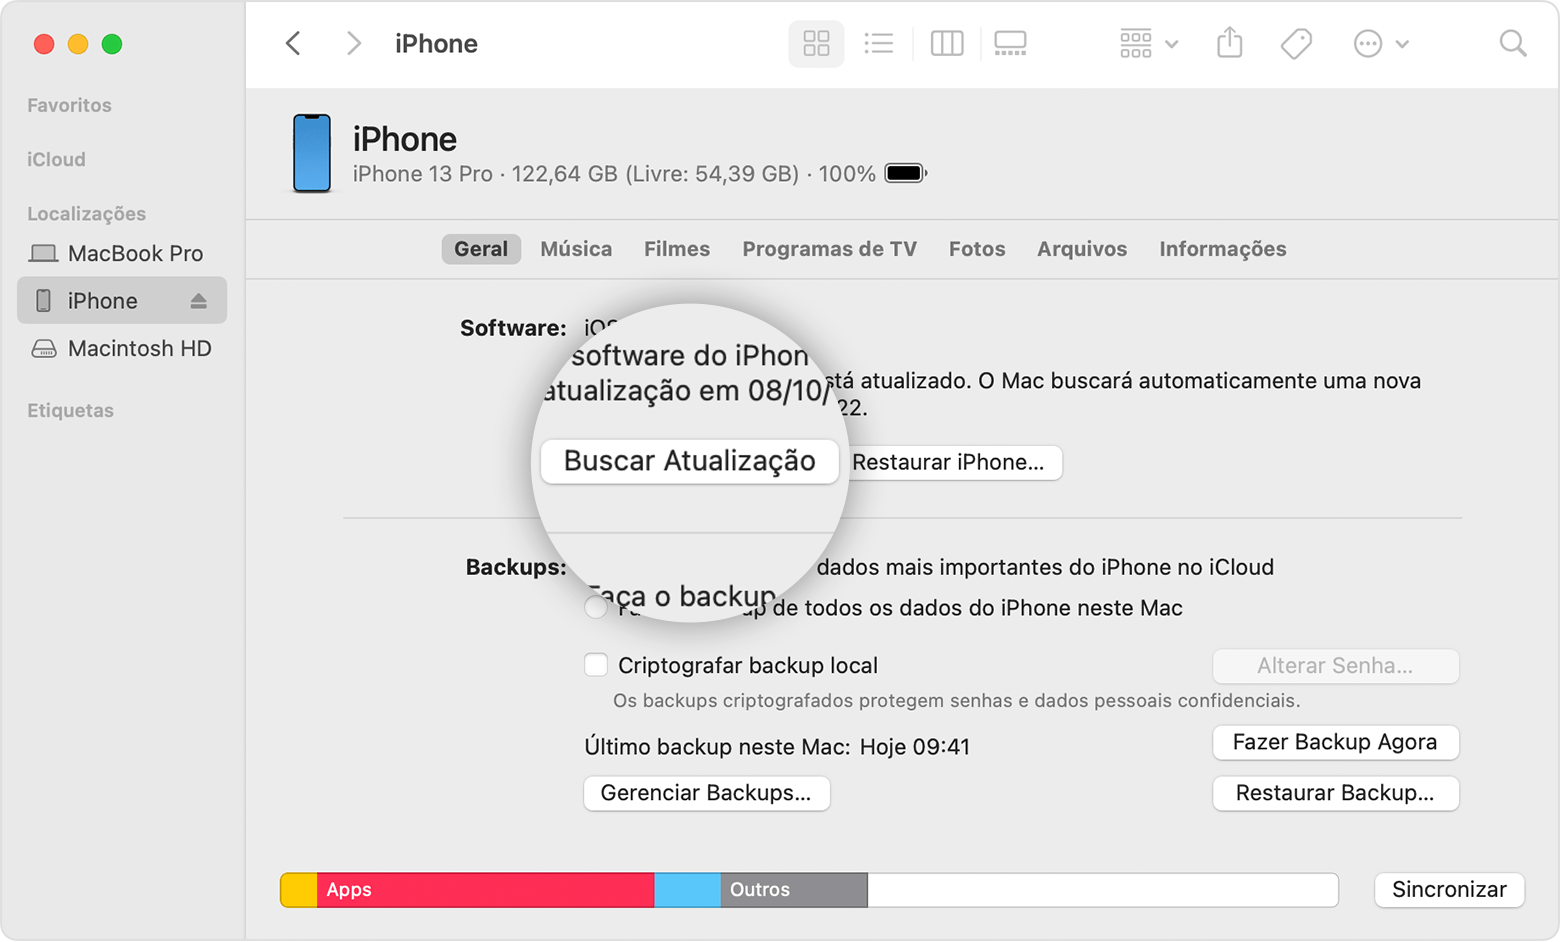Open the group-by dropdown menu
The height and width of the screenshot is (942, 1560).
click(x=1147, y=43)
